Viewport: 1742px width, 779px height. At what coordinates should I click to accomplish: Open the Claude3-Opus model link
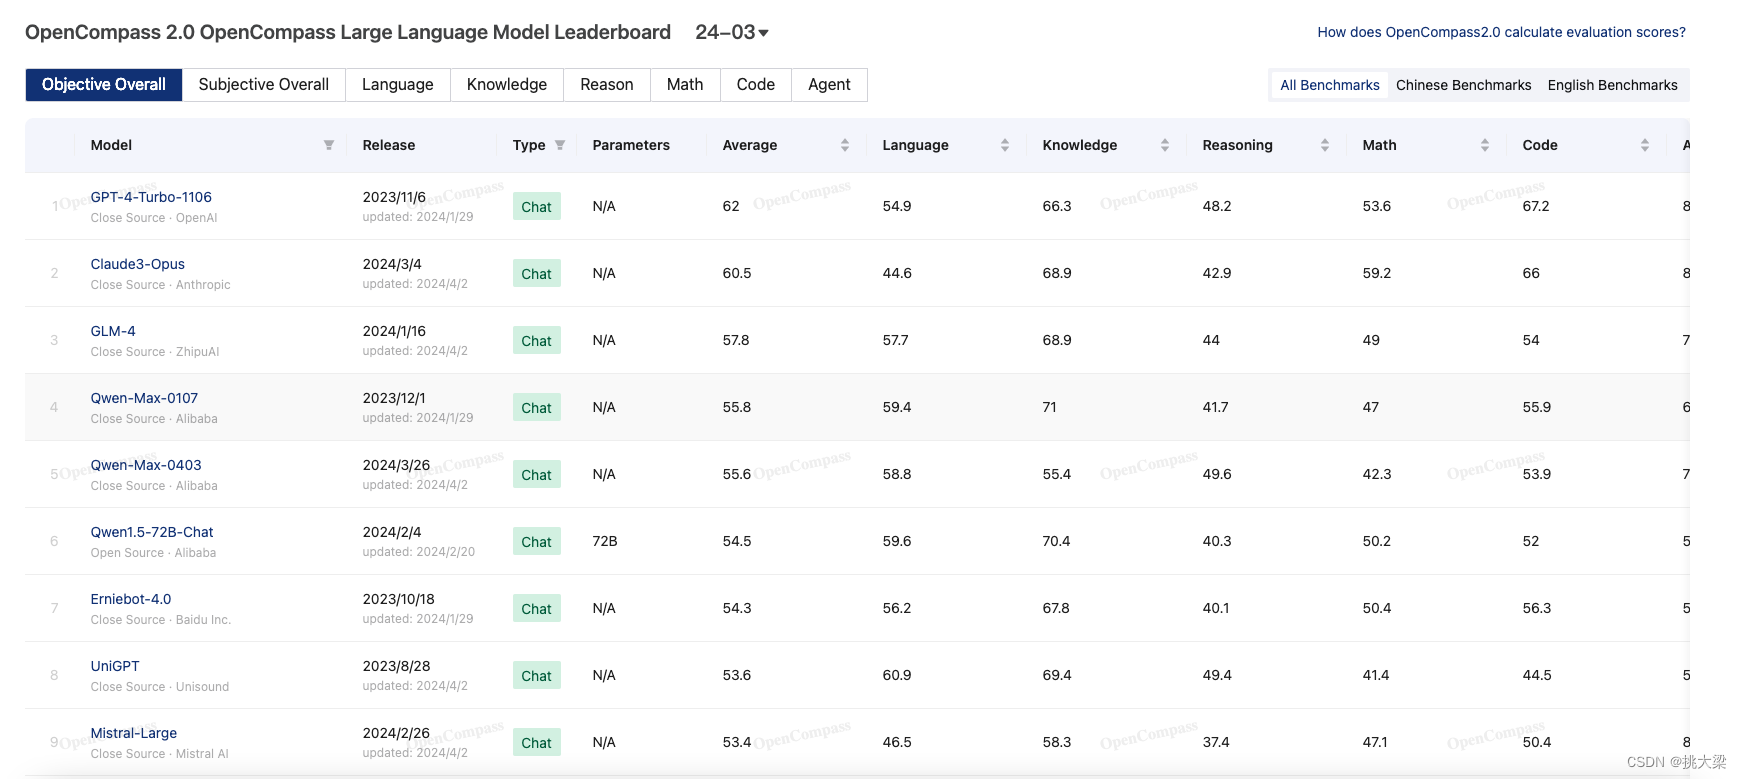coord(138,264)
